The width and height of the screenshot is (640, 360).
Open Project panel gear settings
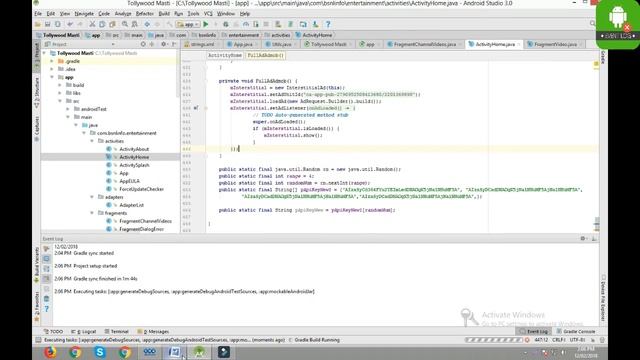(163, 44)
